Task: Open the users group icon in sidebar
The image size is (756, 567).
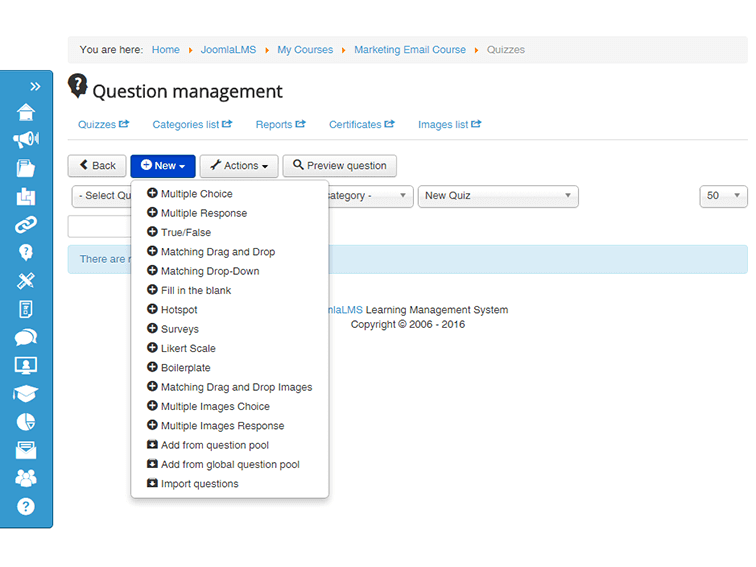Action: coord(26,478)
